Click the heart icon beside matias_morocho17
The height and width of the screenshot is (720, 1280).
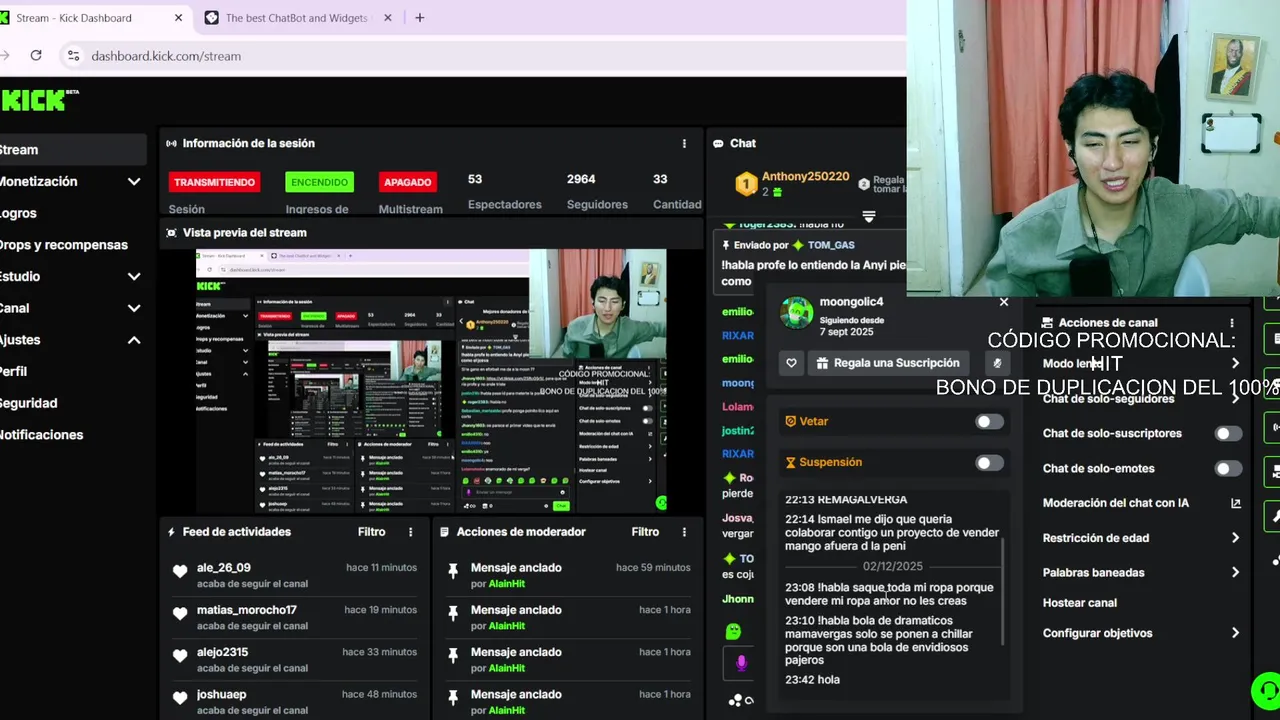click(x=180, y=614)
